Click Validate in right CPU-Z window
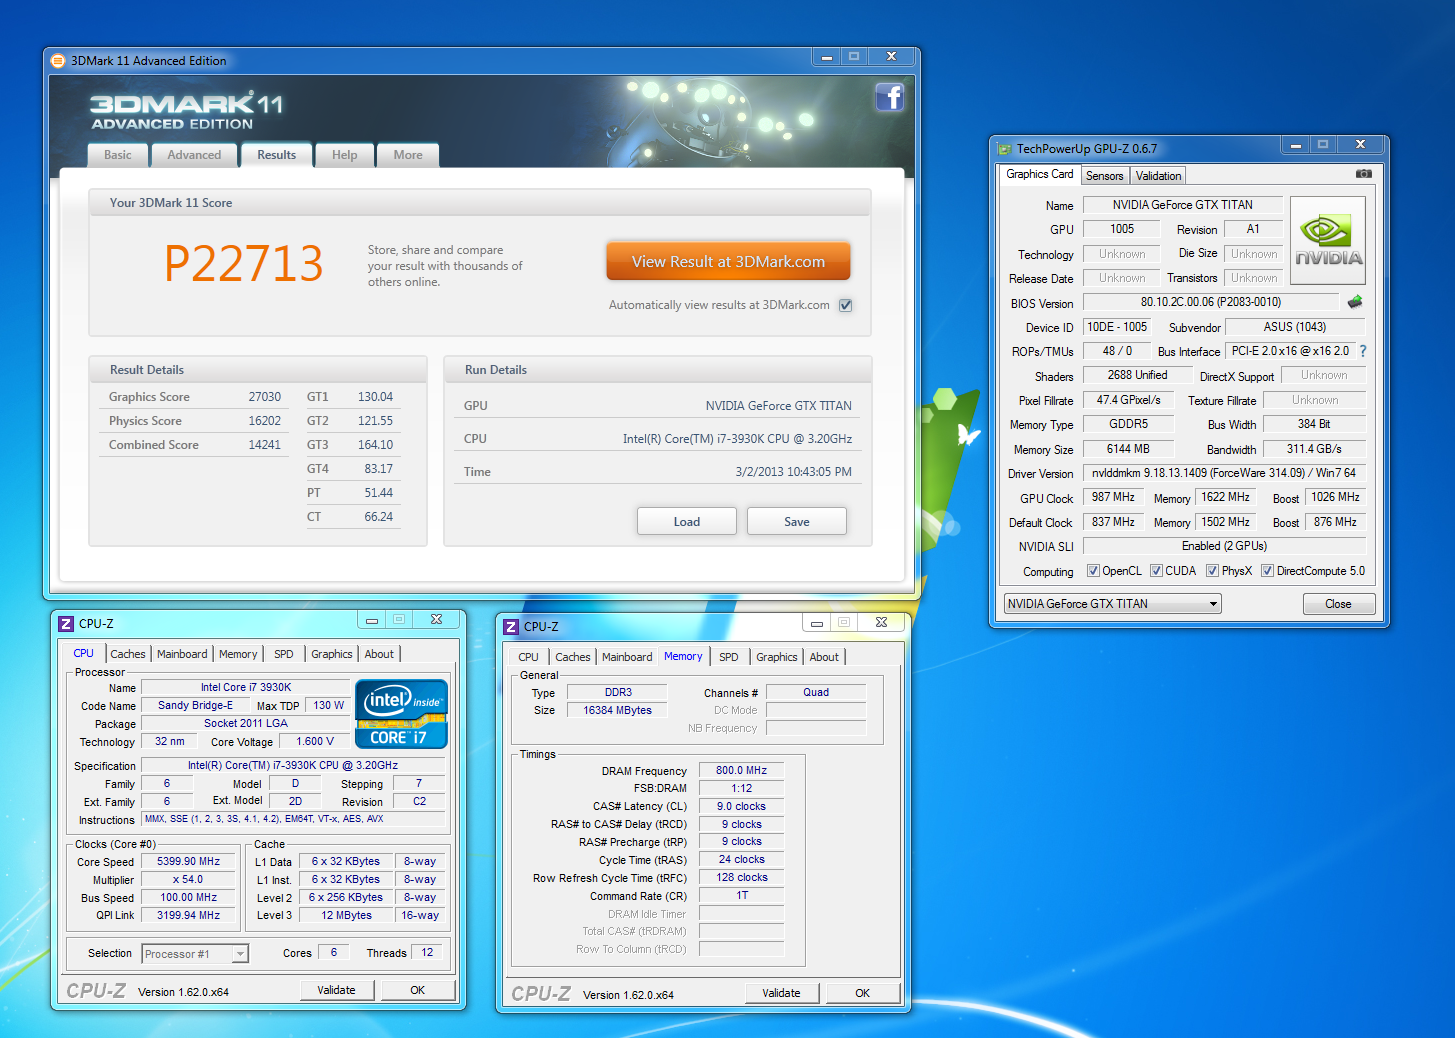 coord(782,993)
